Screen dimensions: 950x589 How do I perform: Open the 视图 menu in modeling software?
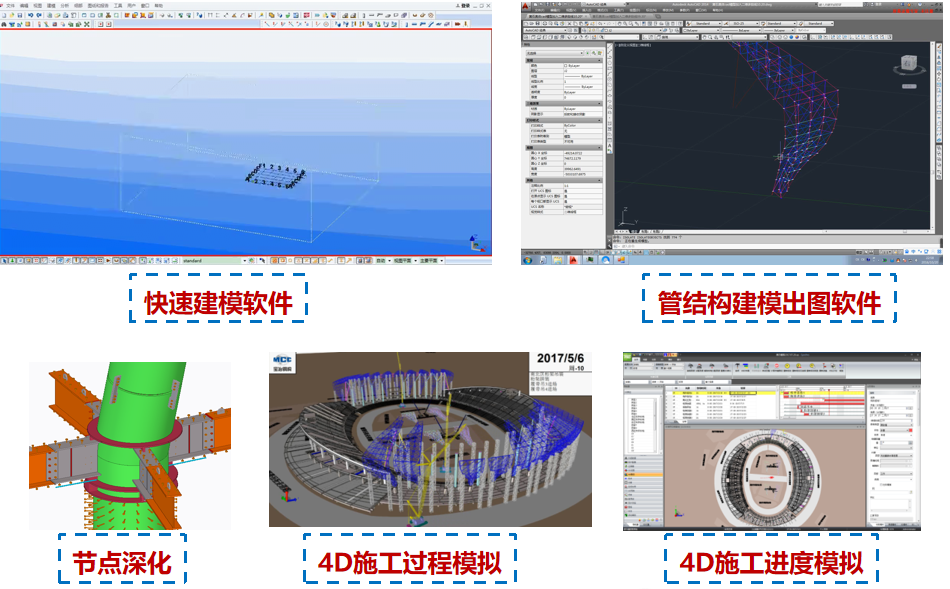click(38, 6)
